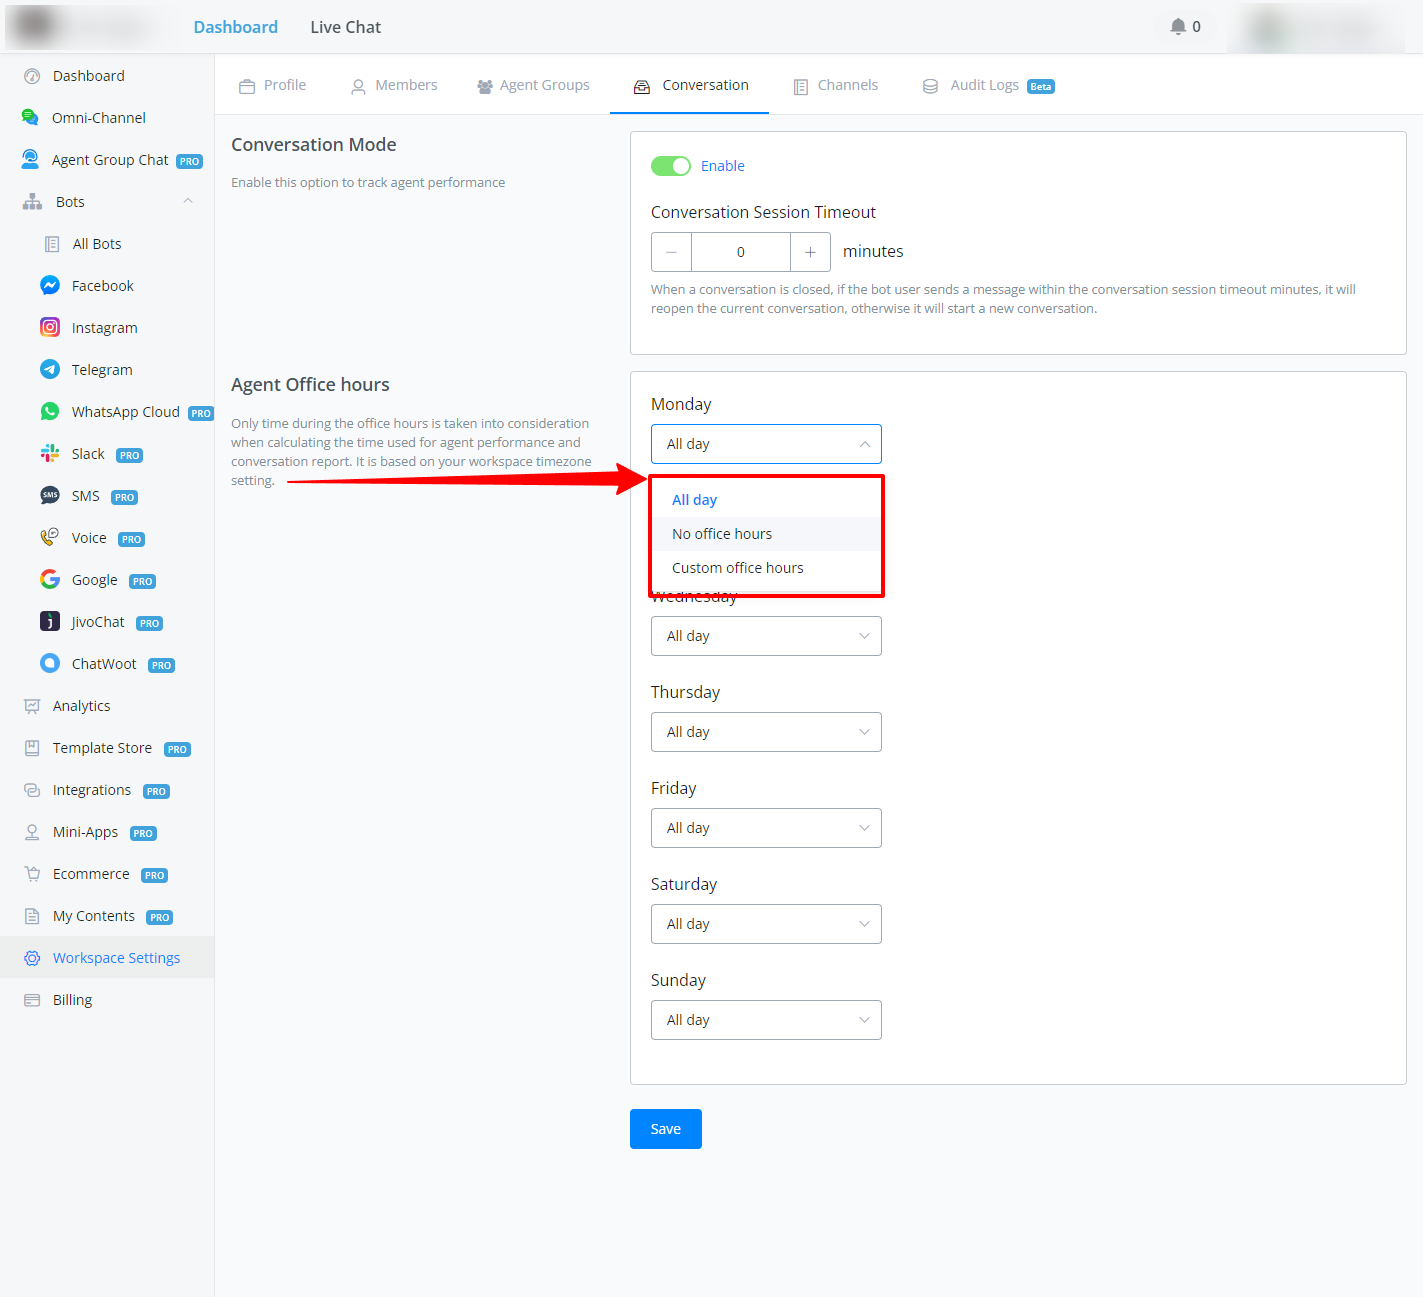Click the JivoChat icon
1423x1297 pixels.
[x=50, y=621]
